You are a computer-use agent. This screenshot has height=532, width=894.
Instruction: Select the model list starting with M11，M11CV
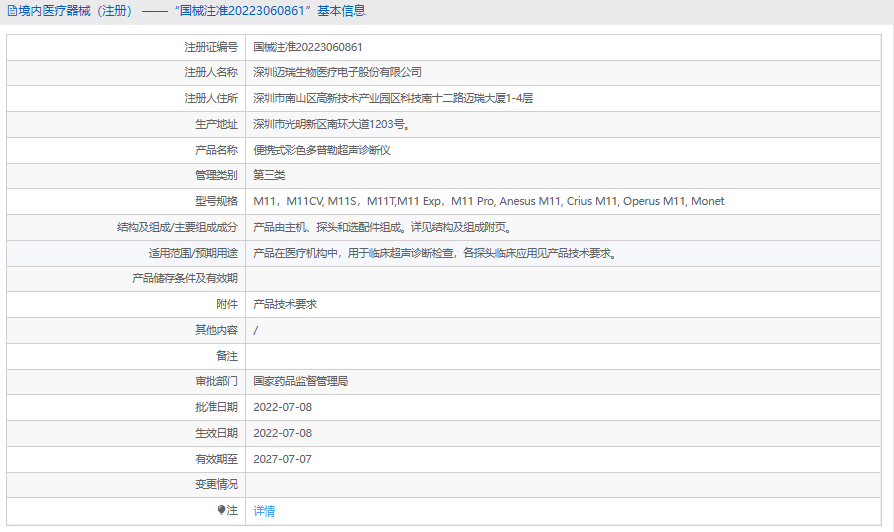[489, 201]
